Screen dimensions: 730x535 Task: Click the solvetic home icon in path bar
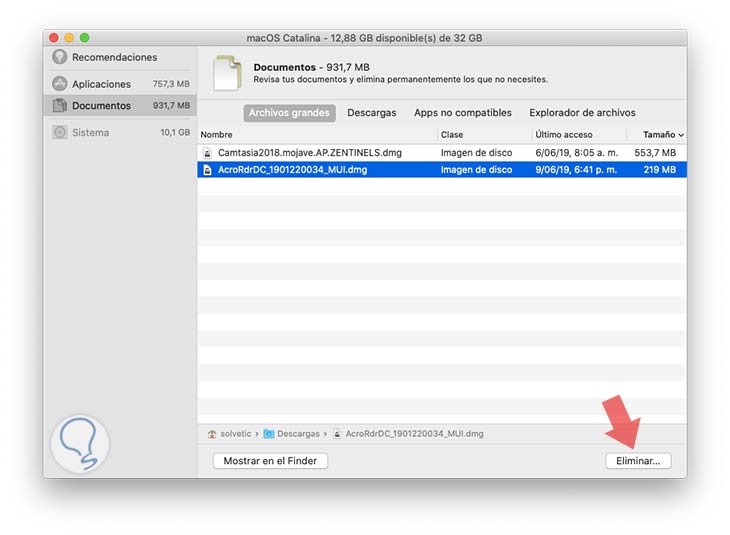click(212, 434)
